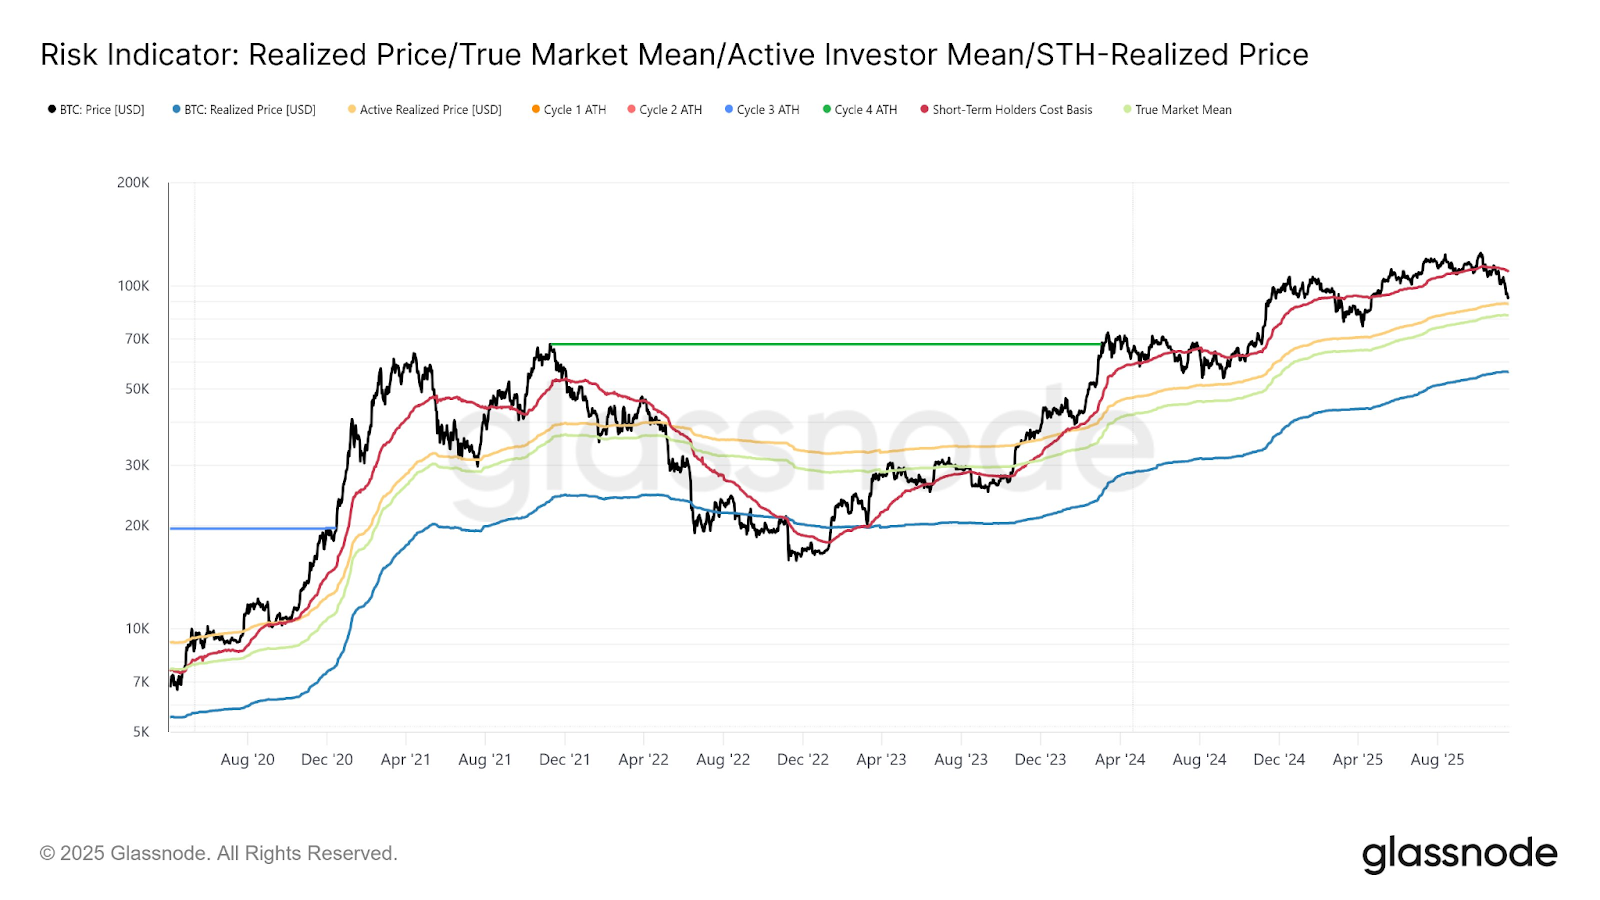
Task: Click the Risk Indicator chart title
Action: (x=674, y=55)
